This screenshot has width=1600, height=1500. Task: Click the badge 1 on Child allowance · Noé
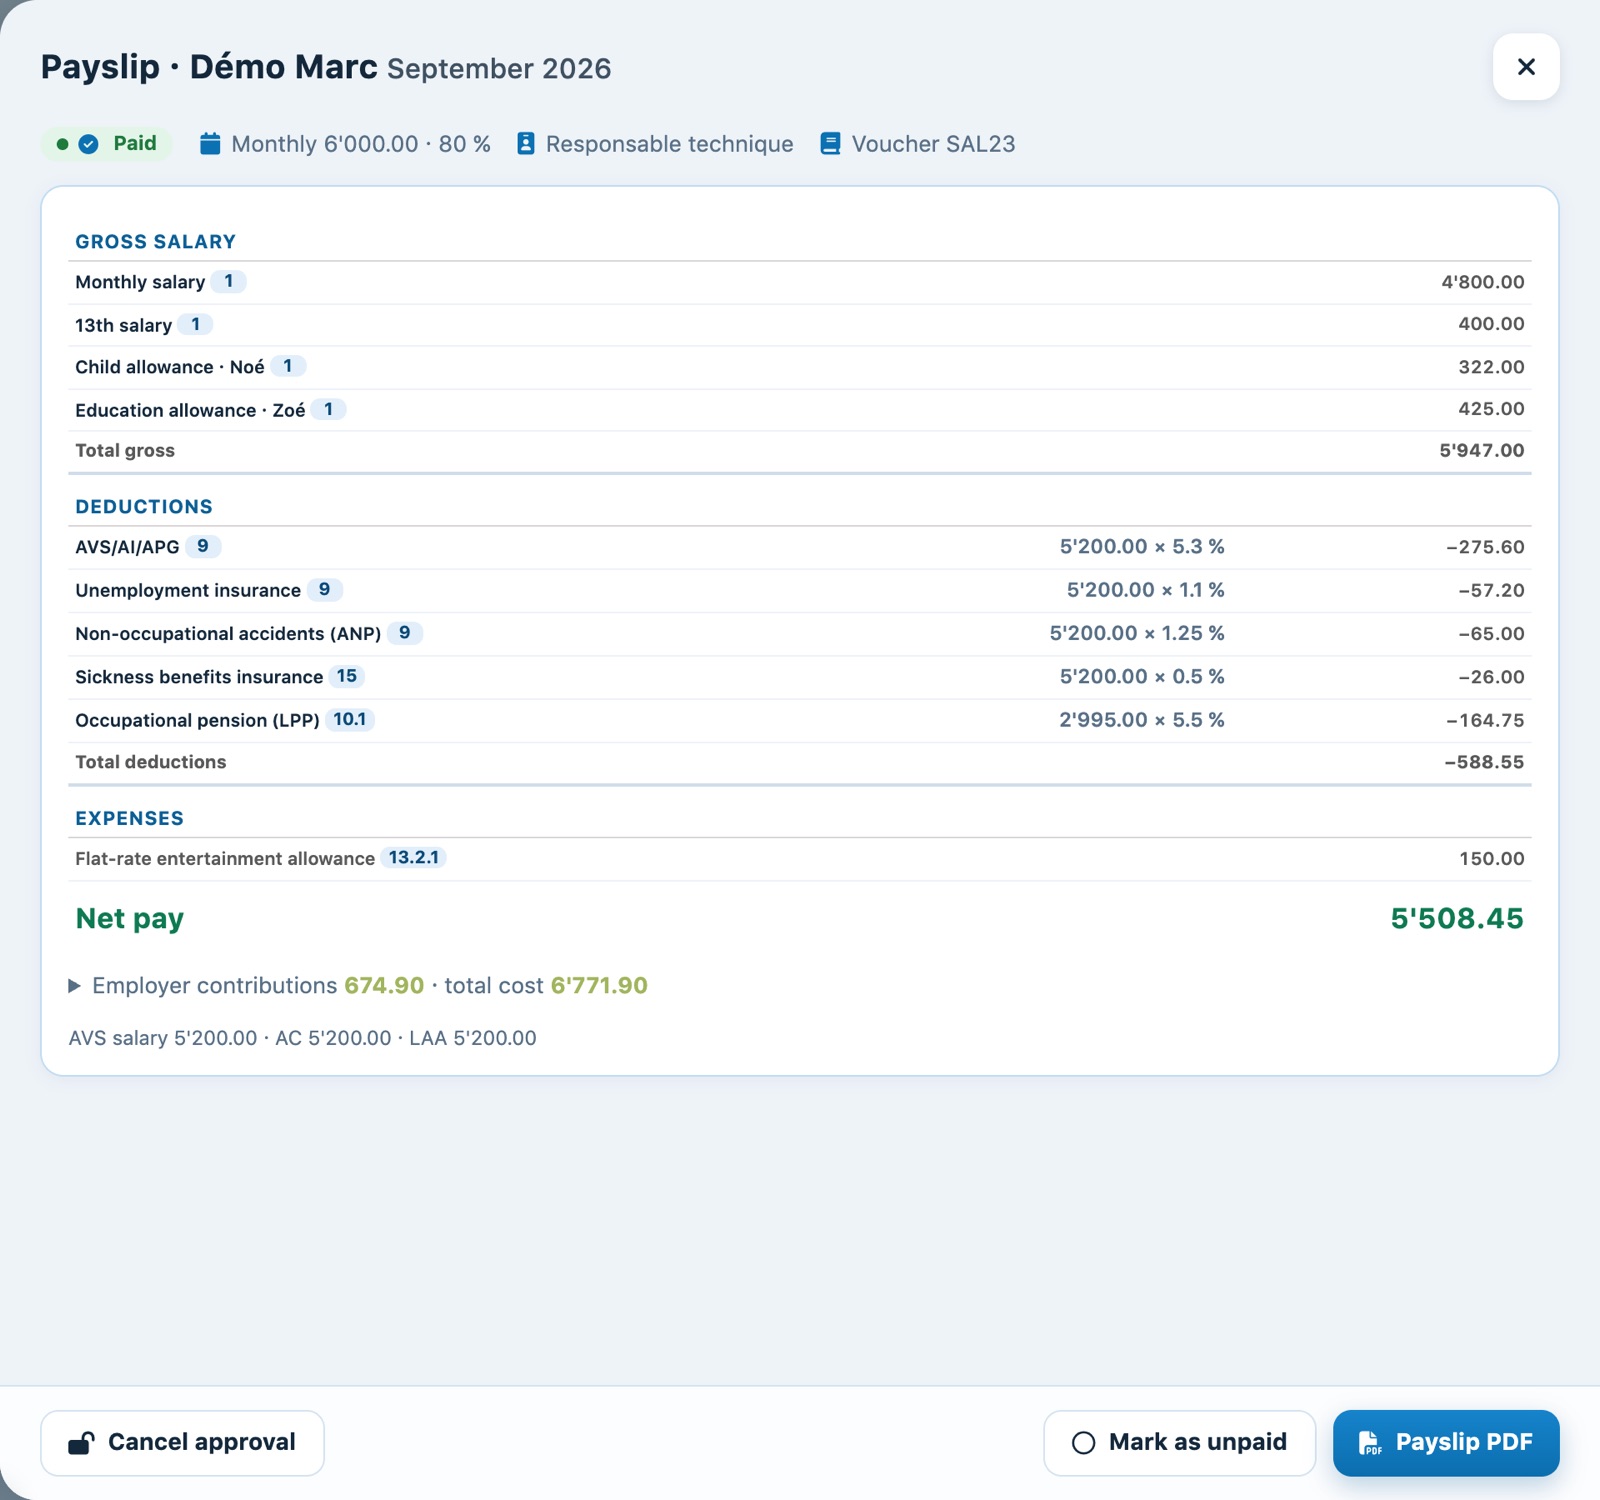coord(288,366)
